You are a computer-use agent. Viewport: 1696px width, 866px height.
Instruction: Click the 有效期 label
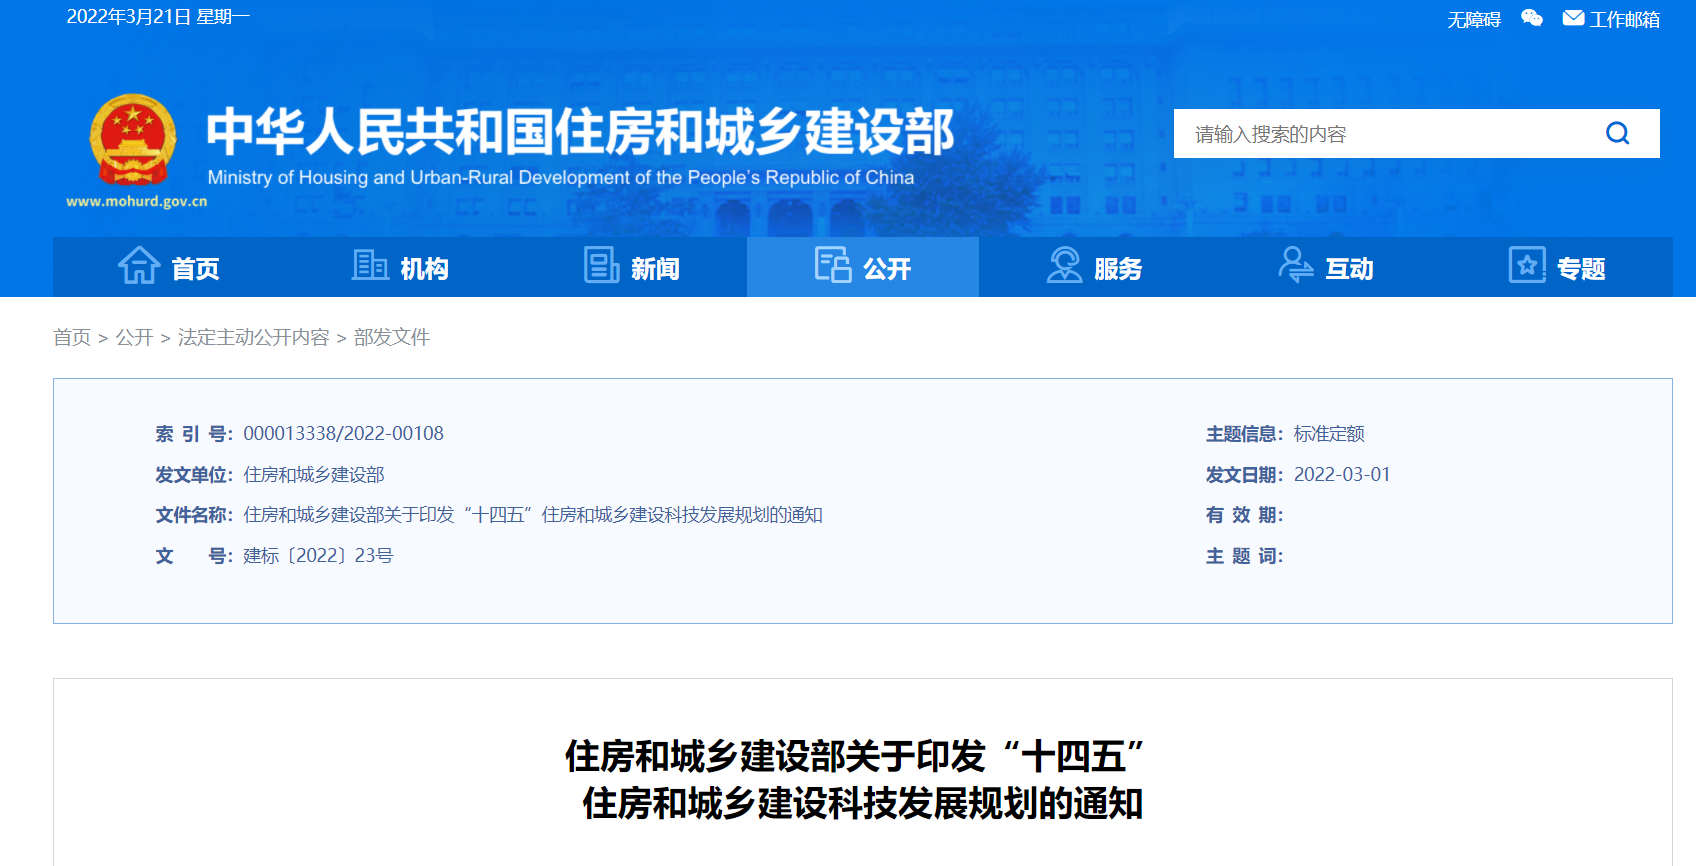[x=1244, y=515]
